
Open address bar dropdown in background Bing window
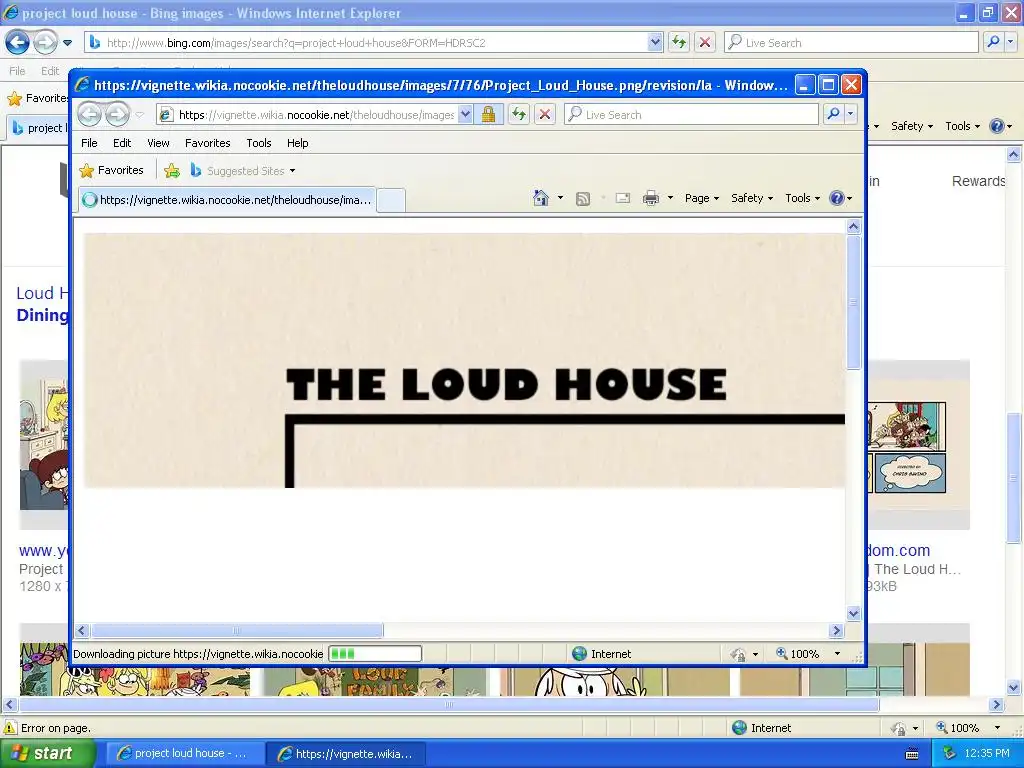tap(655, 42)
